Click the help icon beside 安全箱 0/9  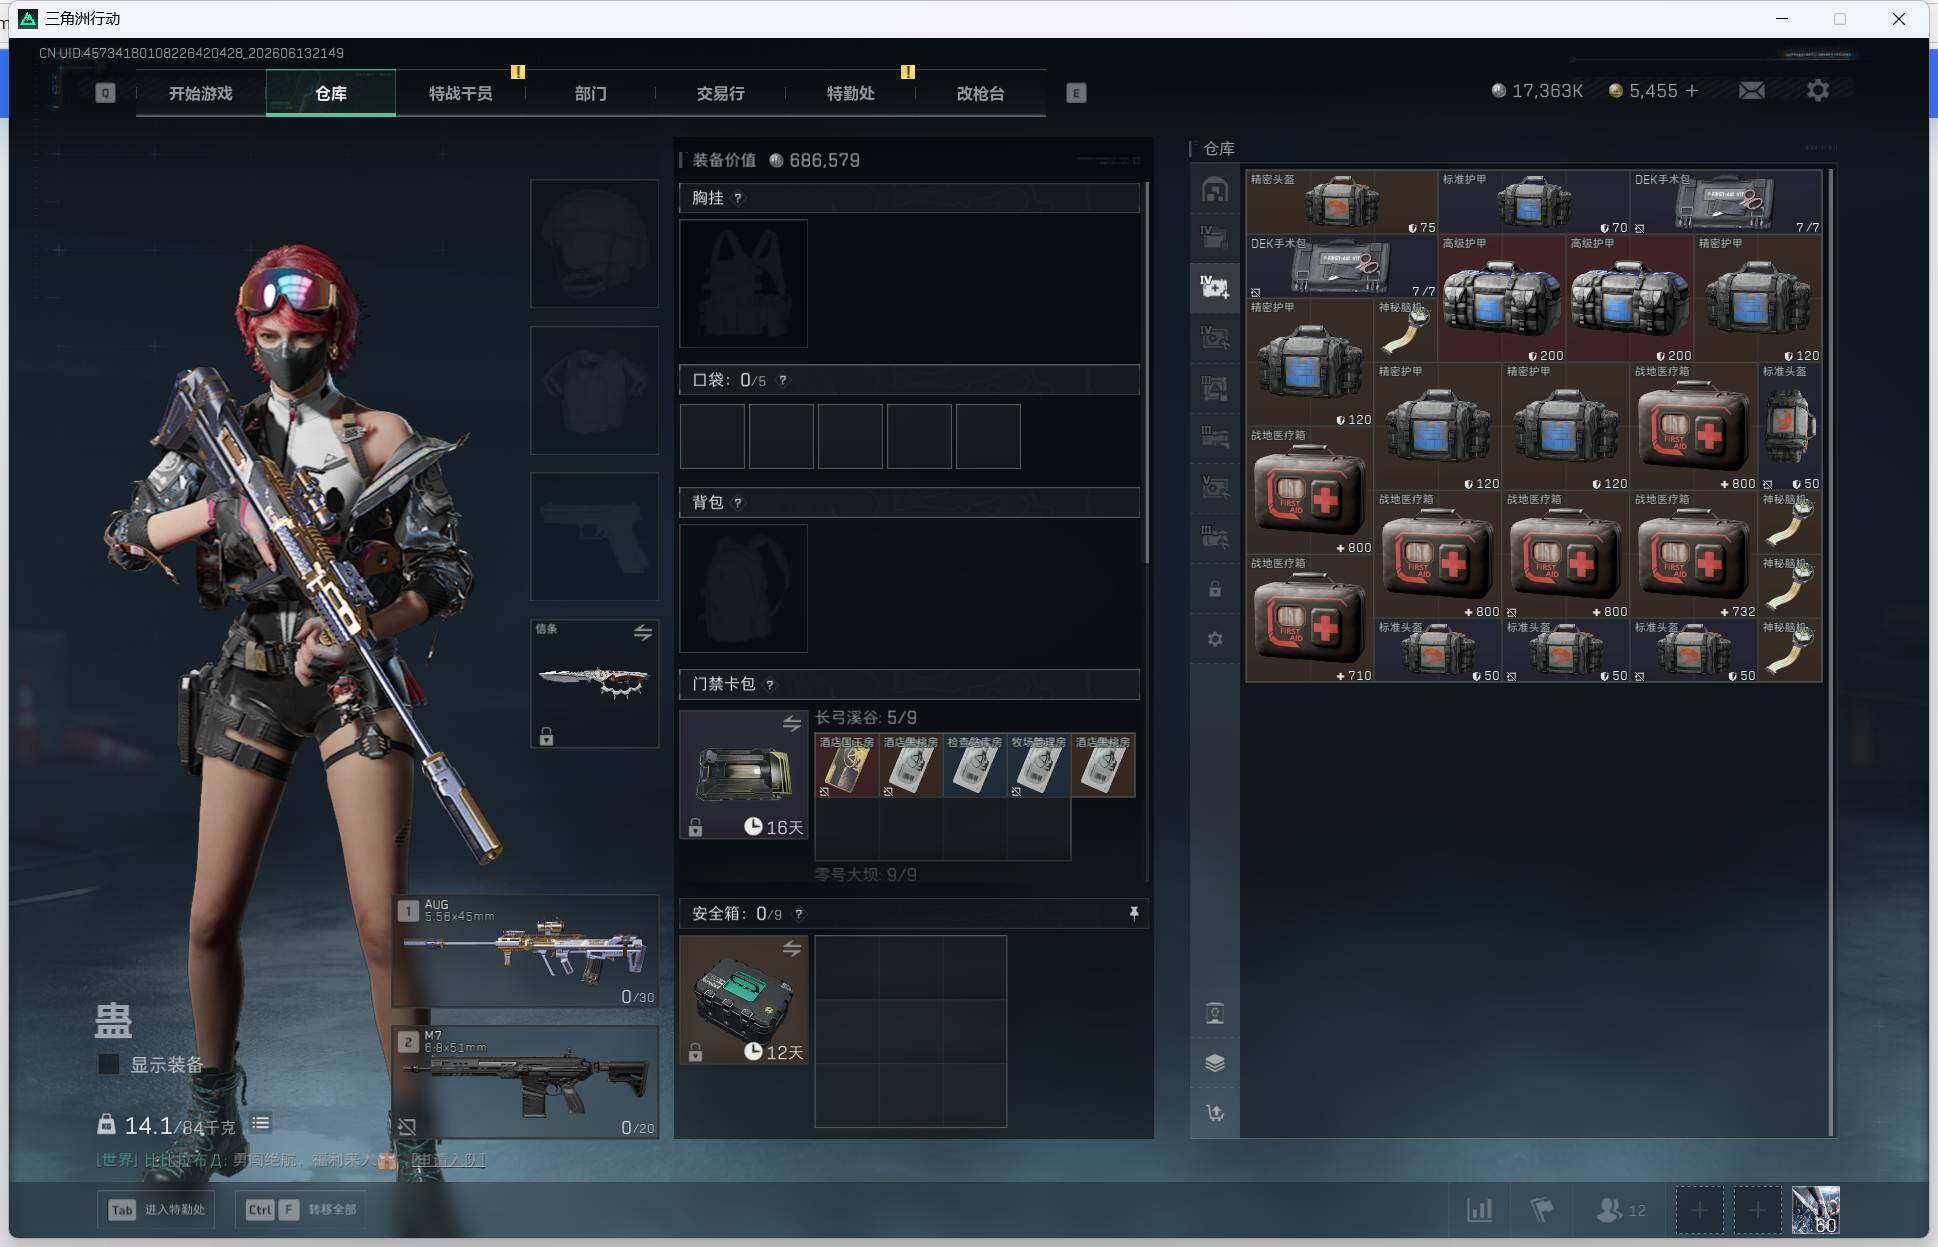[x=798, y=914]
